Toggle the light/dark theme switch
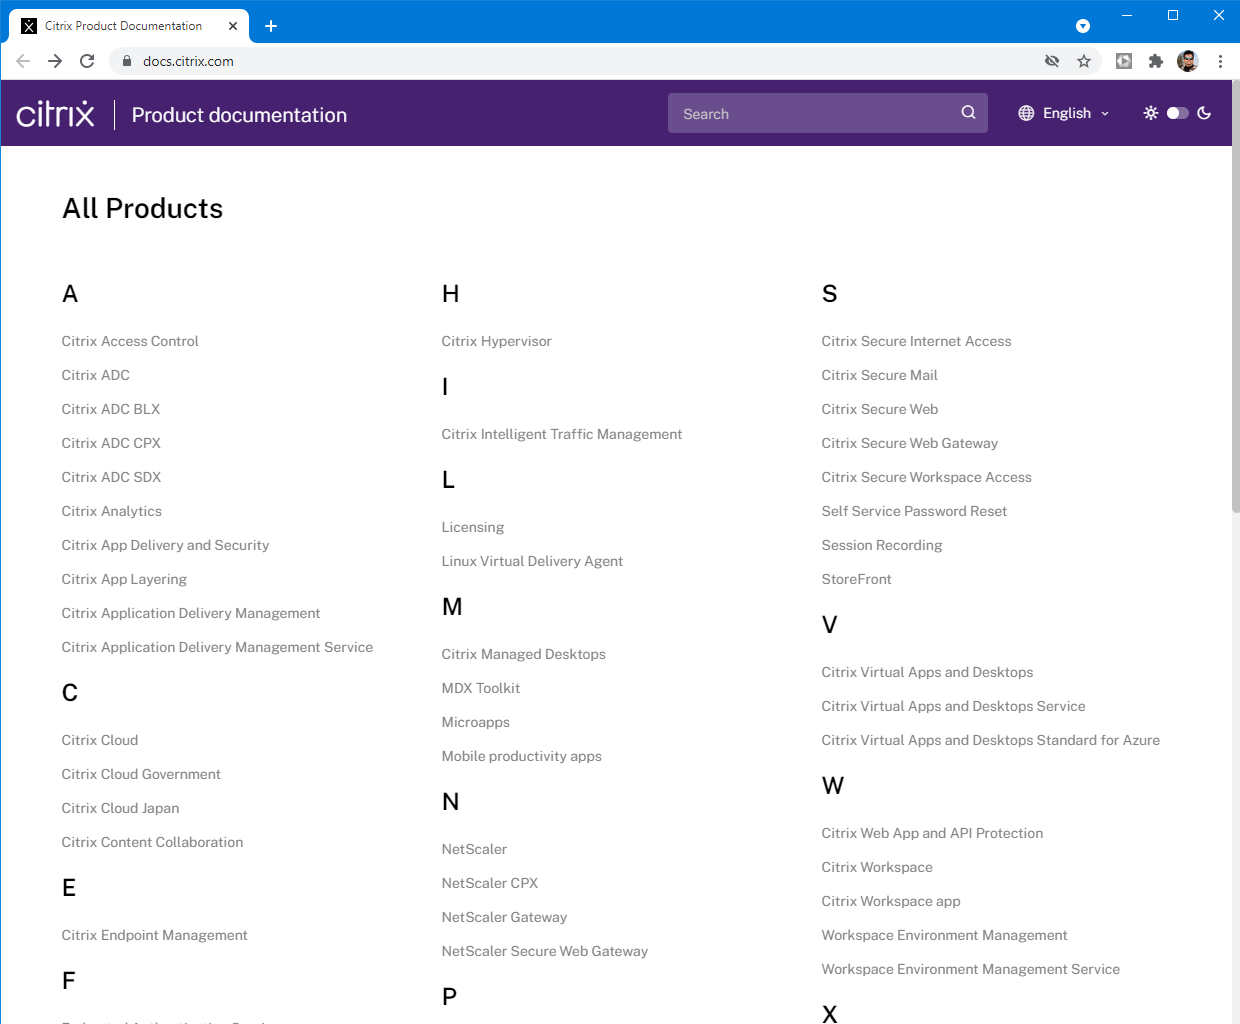 [x=1178, y=113]
